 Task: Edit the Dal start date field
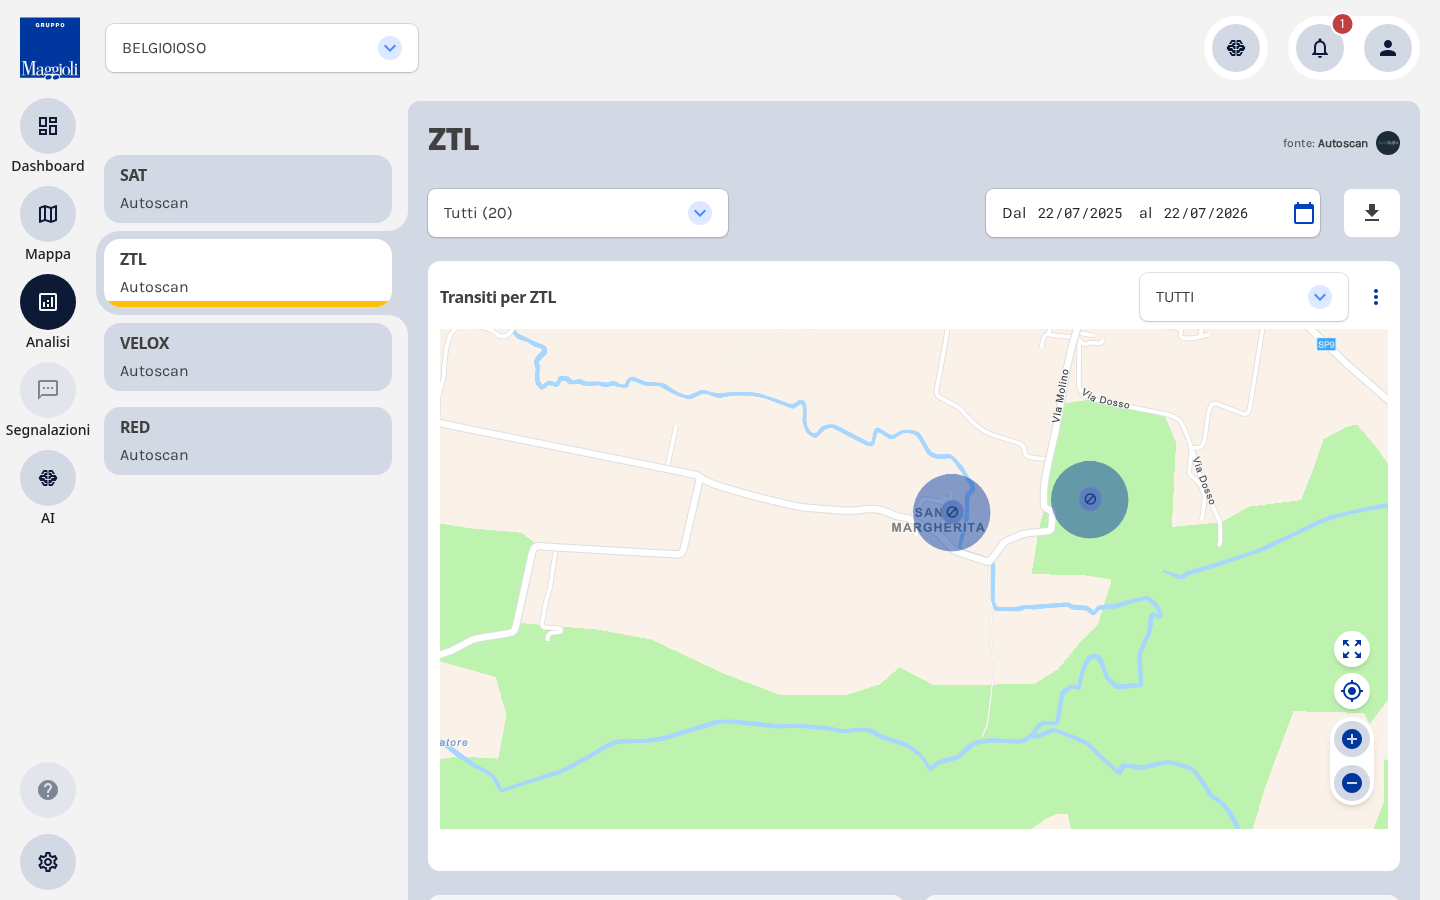pos(1080,213)
